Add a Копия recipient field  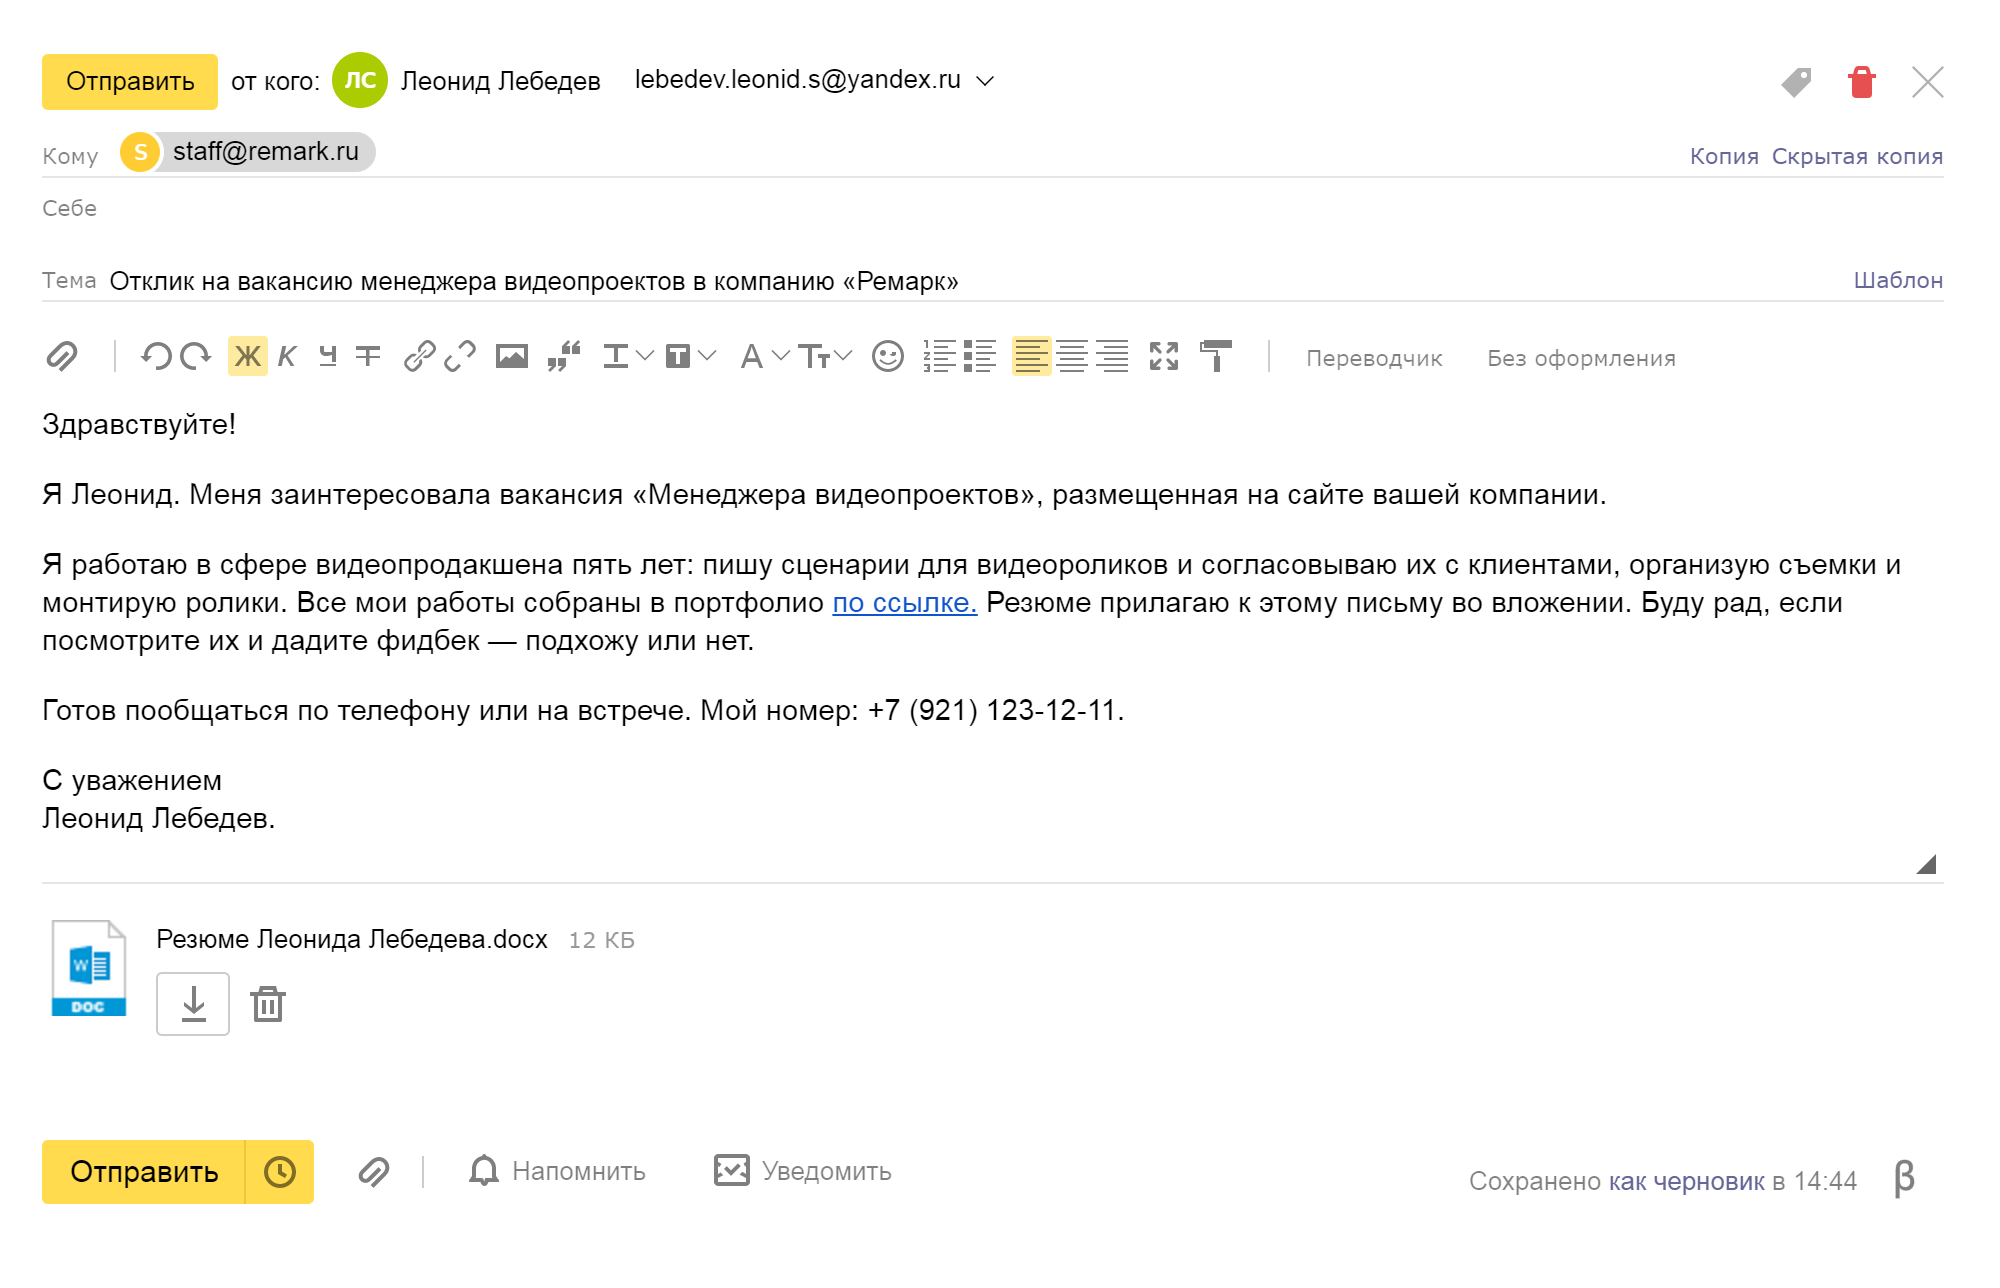(x=1724, y=157)
